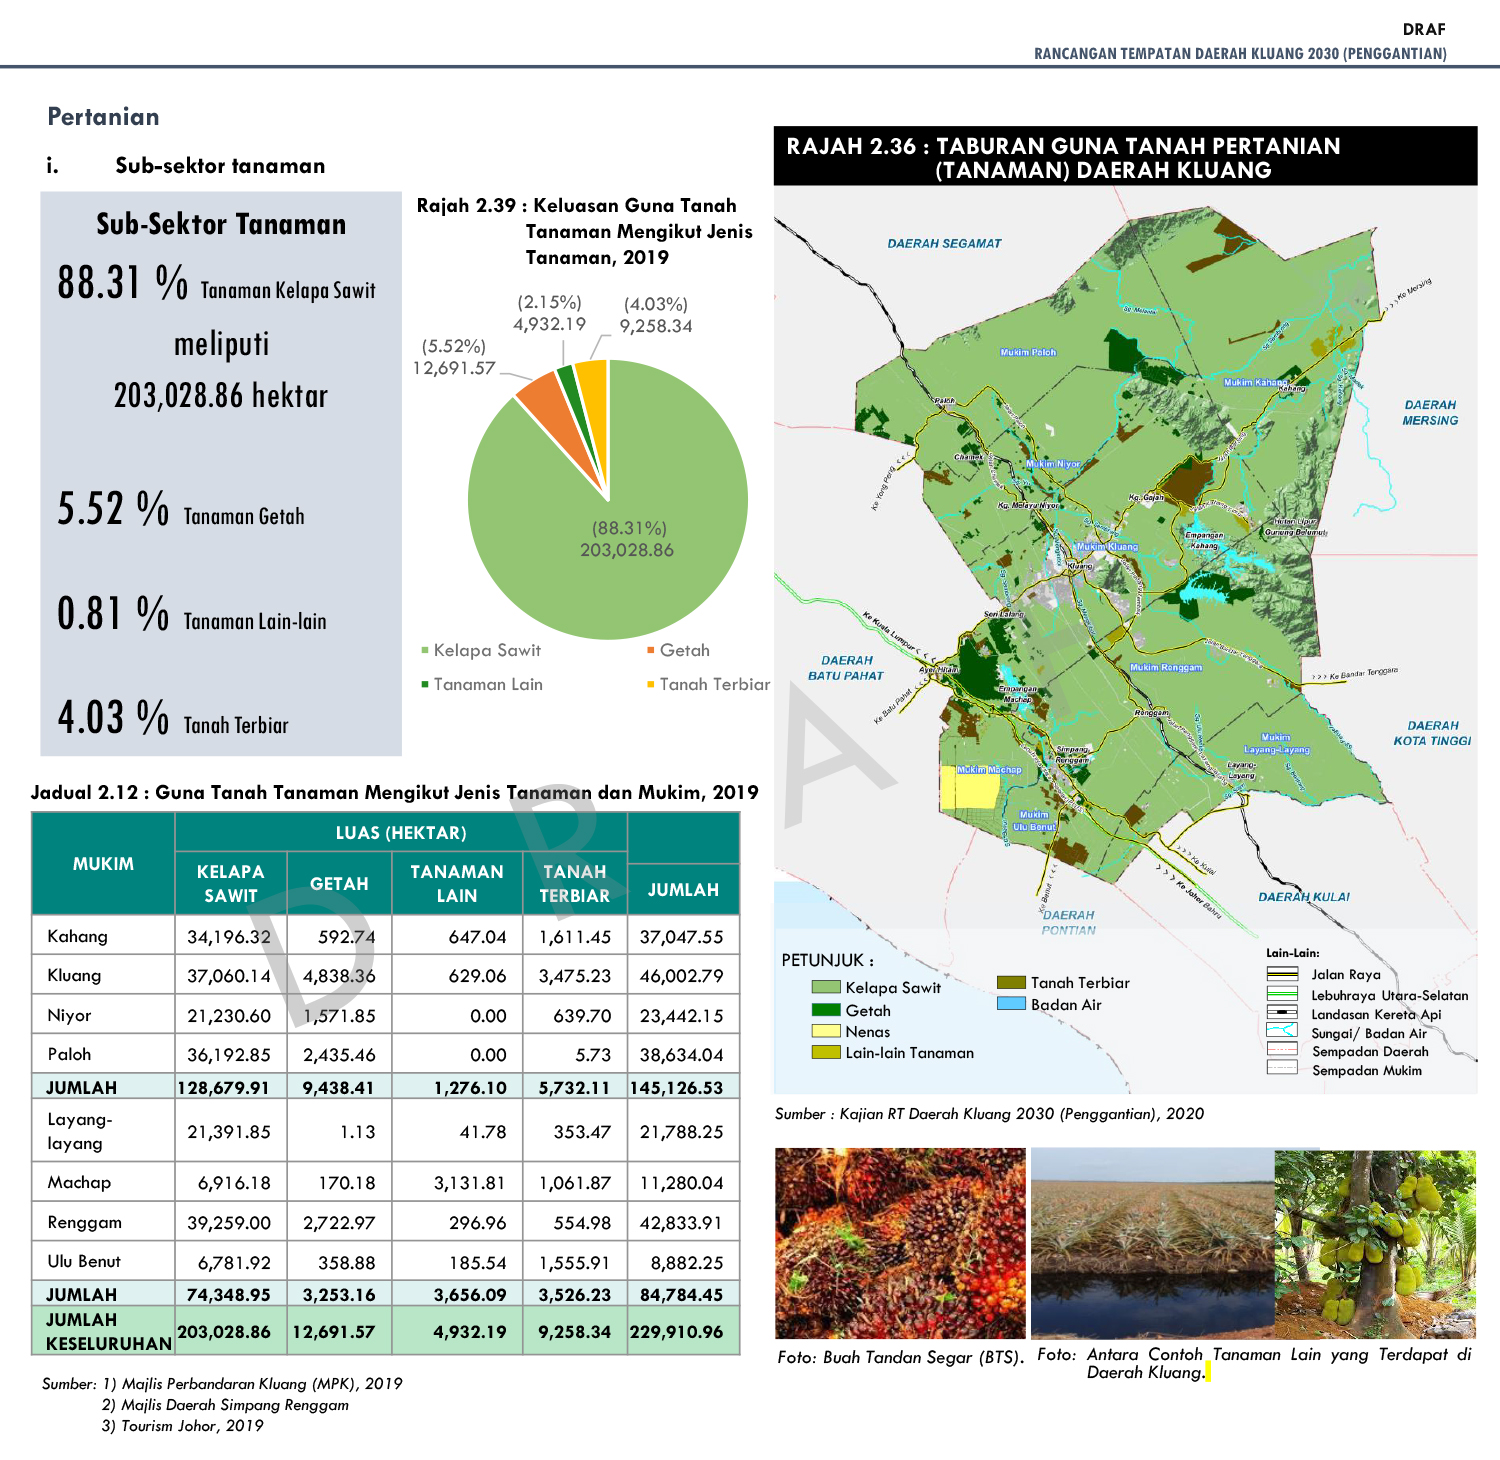Click the Kelapa Sawit pie legend marker
The width and height of the screenshot is (1500, 1460).
coord(425,651)
